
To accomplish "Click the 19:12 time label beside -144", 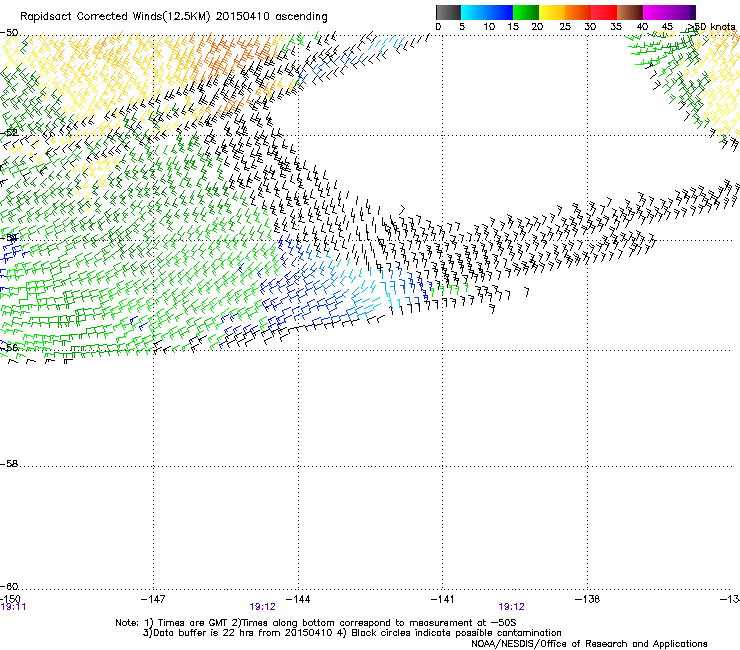I will coord(262,607).
